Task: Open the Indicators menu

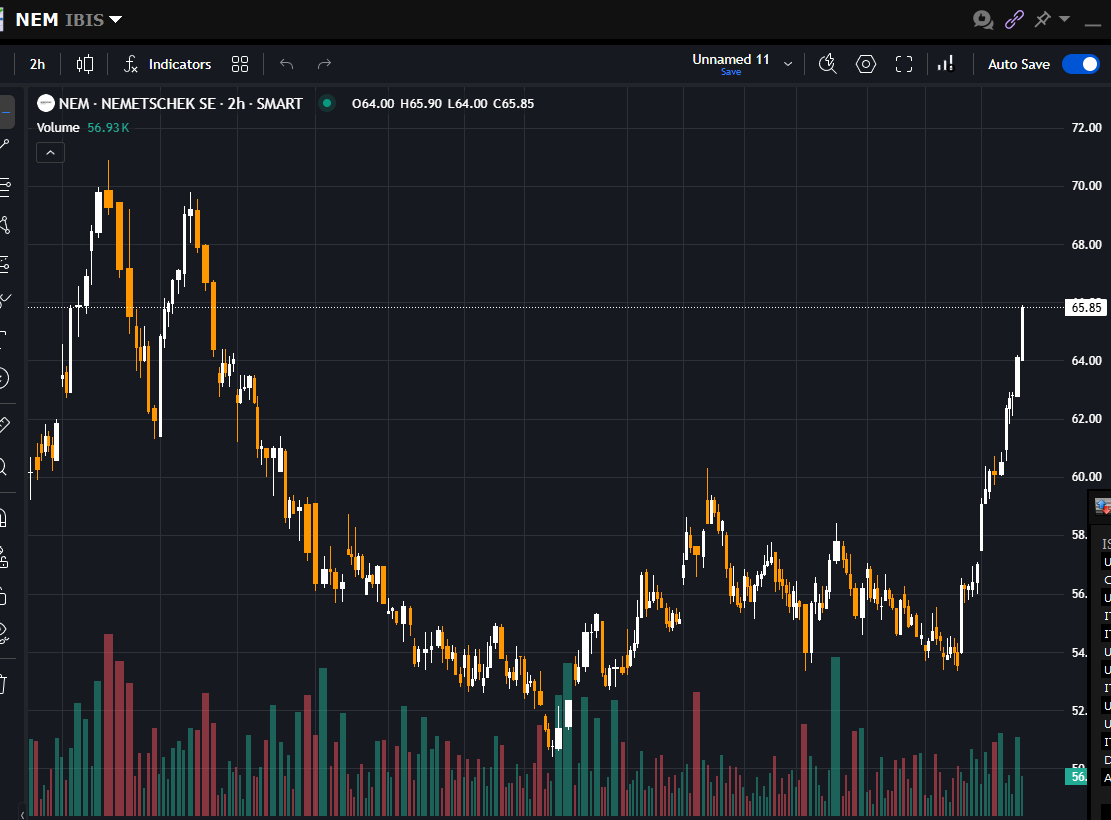Action: click(x=167, y=64)
